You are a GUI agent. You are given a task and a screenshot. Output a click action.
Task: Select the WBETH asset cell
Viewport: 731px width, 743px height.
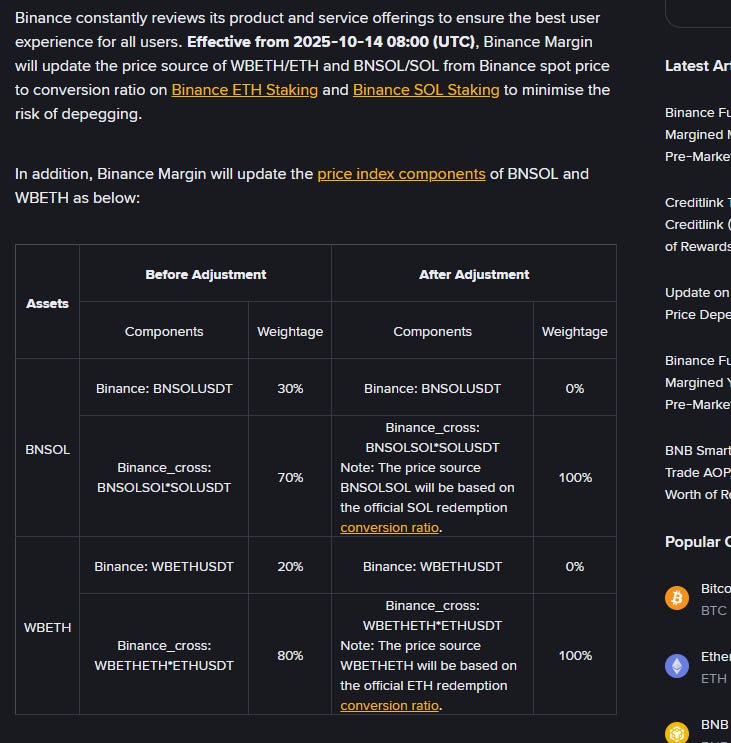47,627
